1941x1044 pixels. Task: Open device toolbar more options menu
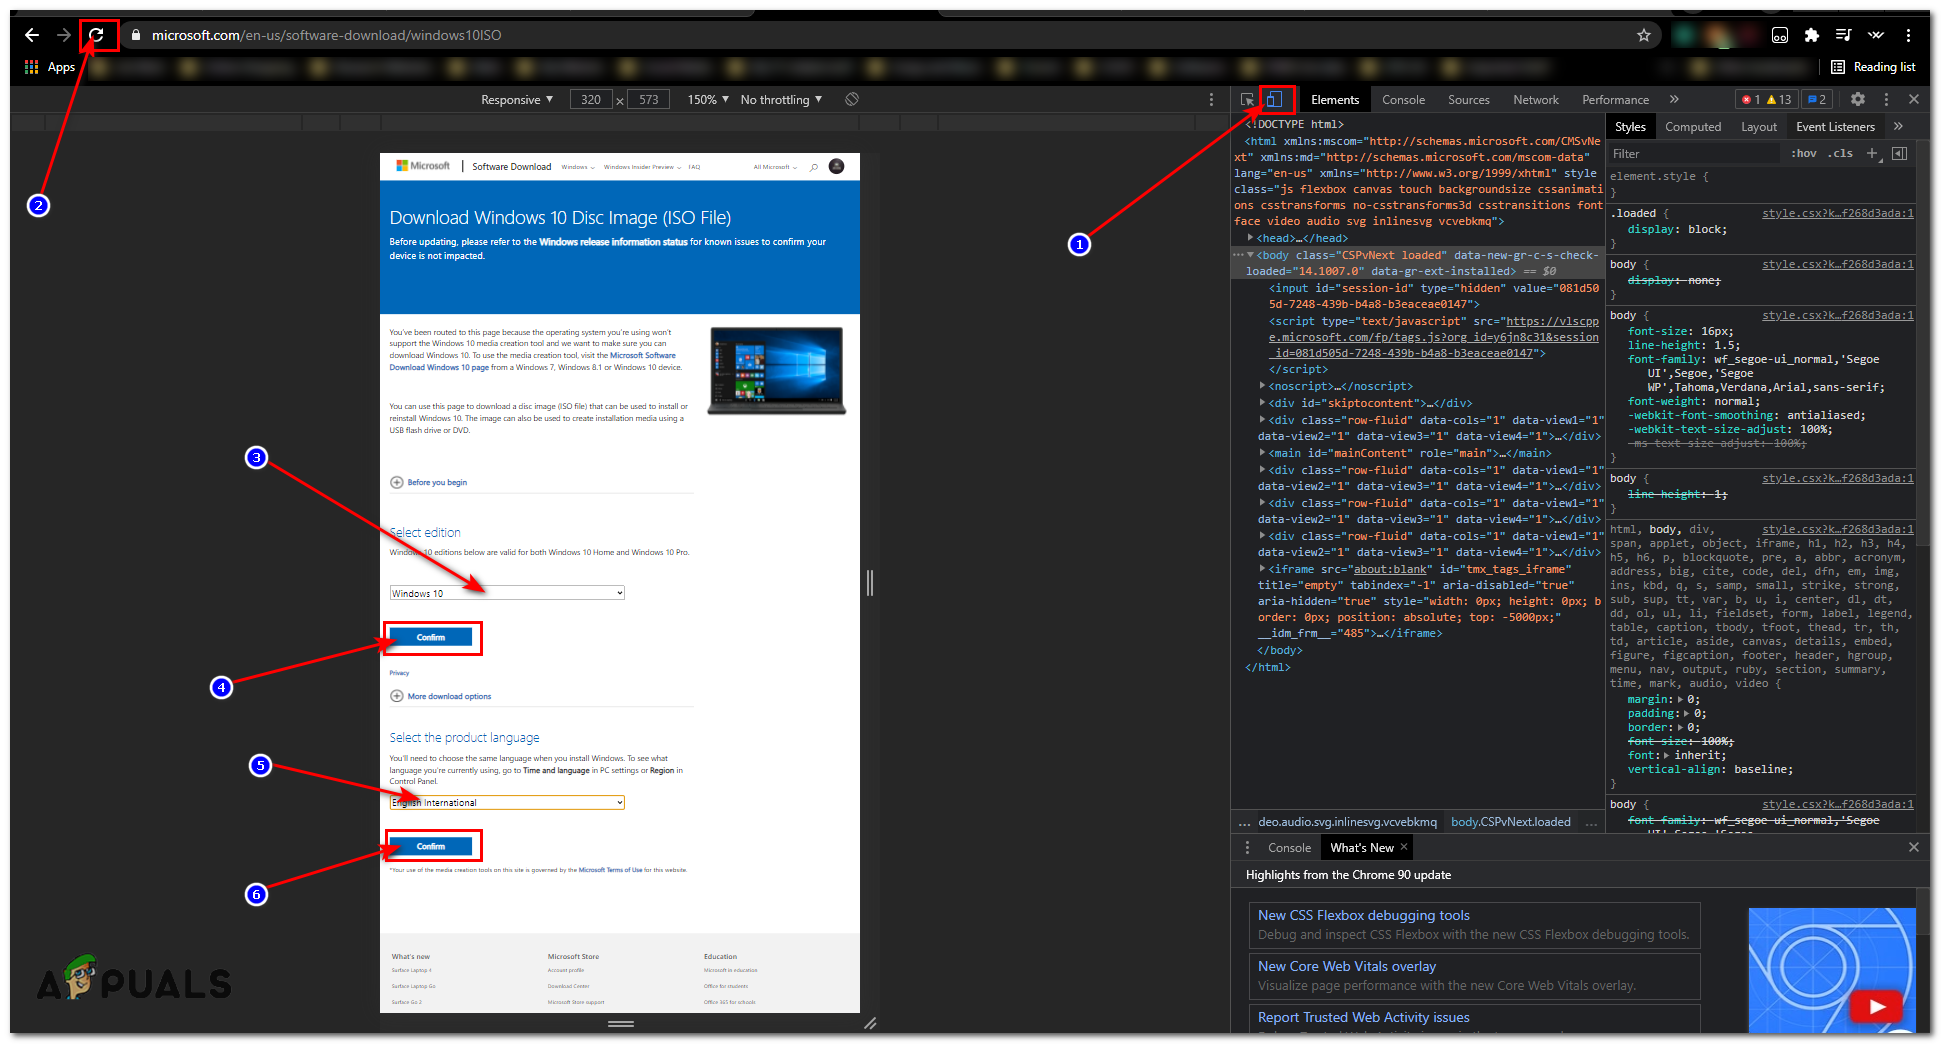click(1211, 99)
